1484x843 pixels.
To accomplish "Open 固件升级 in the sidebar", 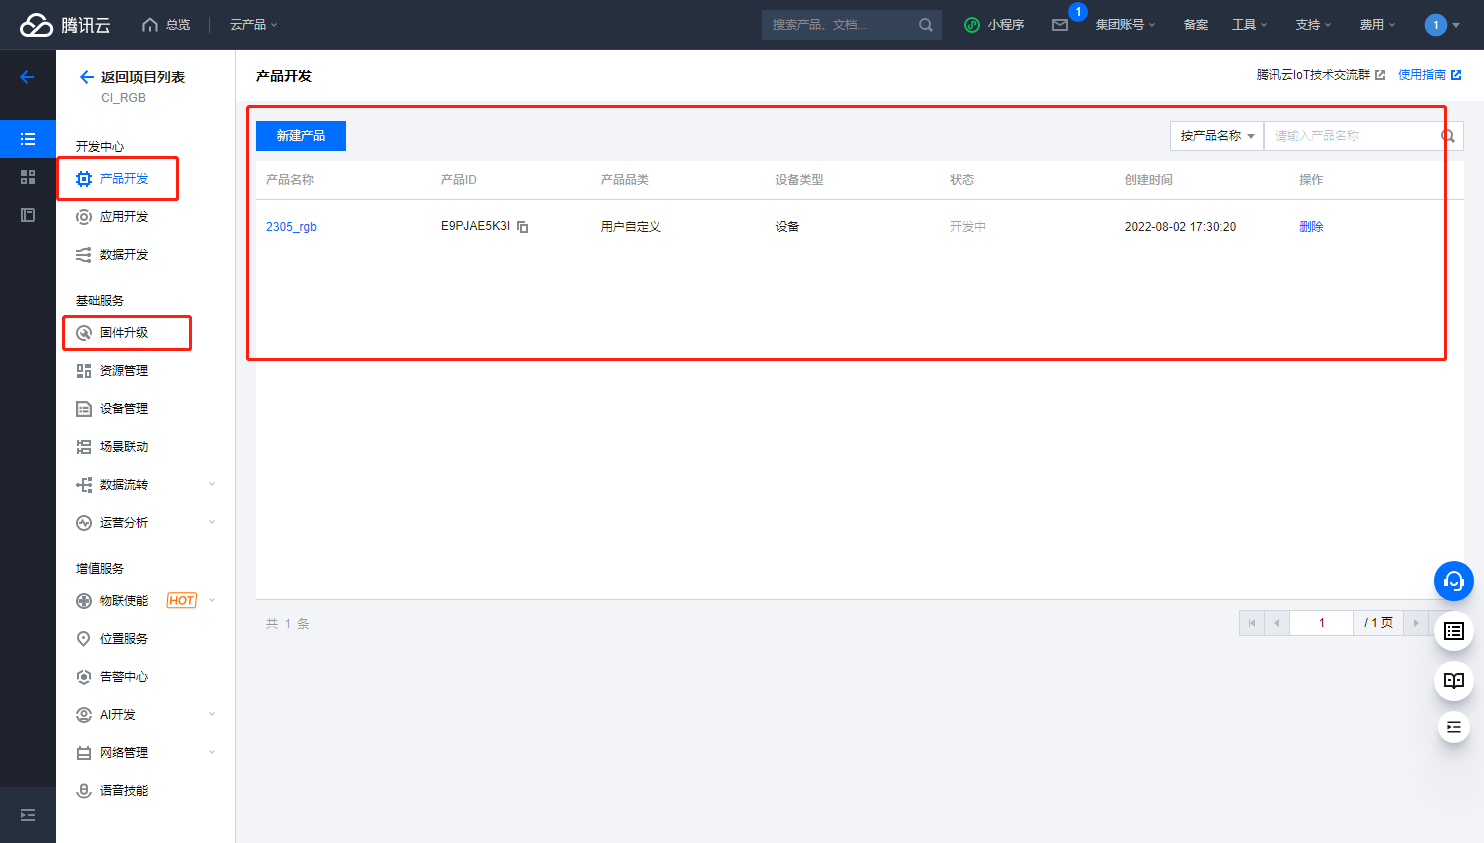I will (x=124, y=333).
